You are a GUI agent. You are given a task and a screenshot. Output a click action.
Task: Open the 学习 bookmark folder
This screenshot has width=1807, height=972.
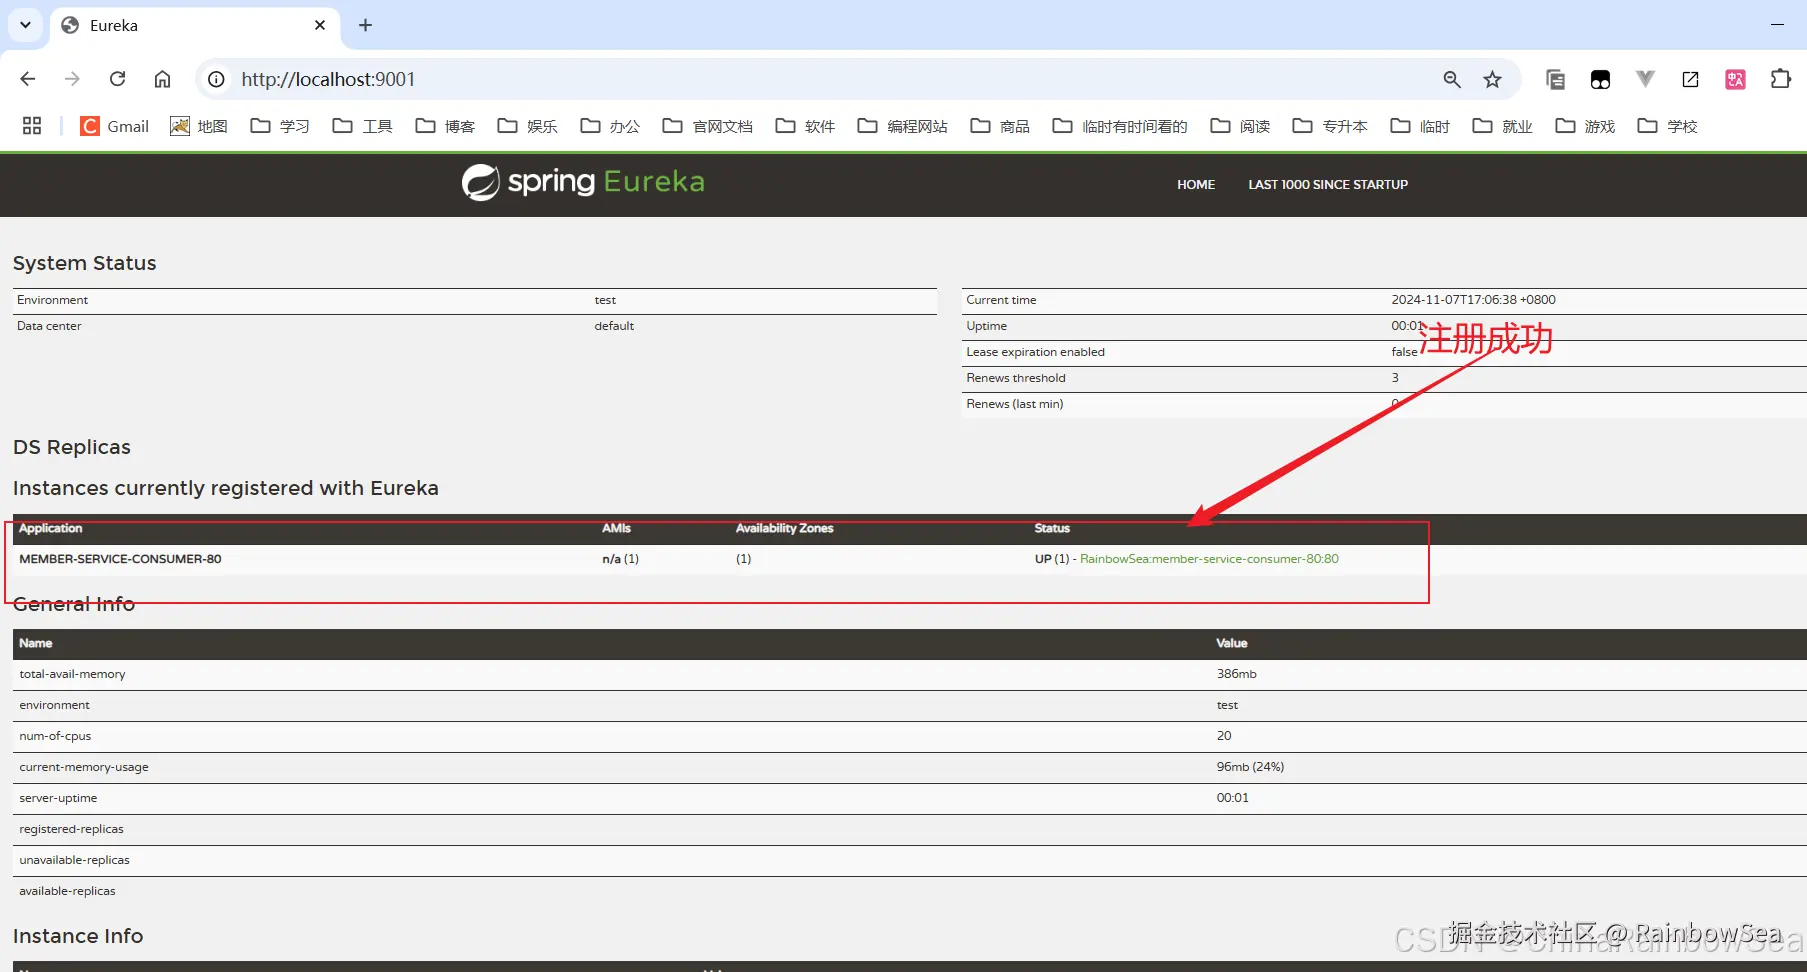coord(280,126)
